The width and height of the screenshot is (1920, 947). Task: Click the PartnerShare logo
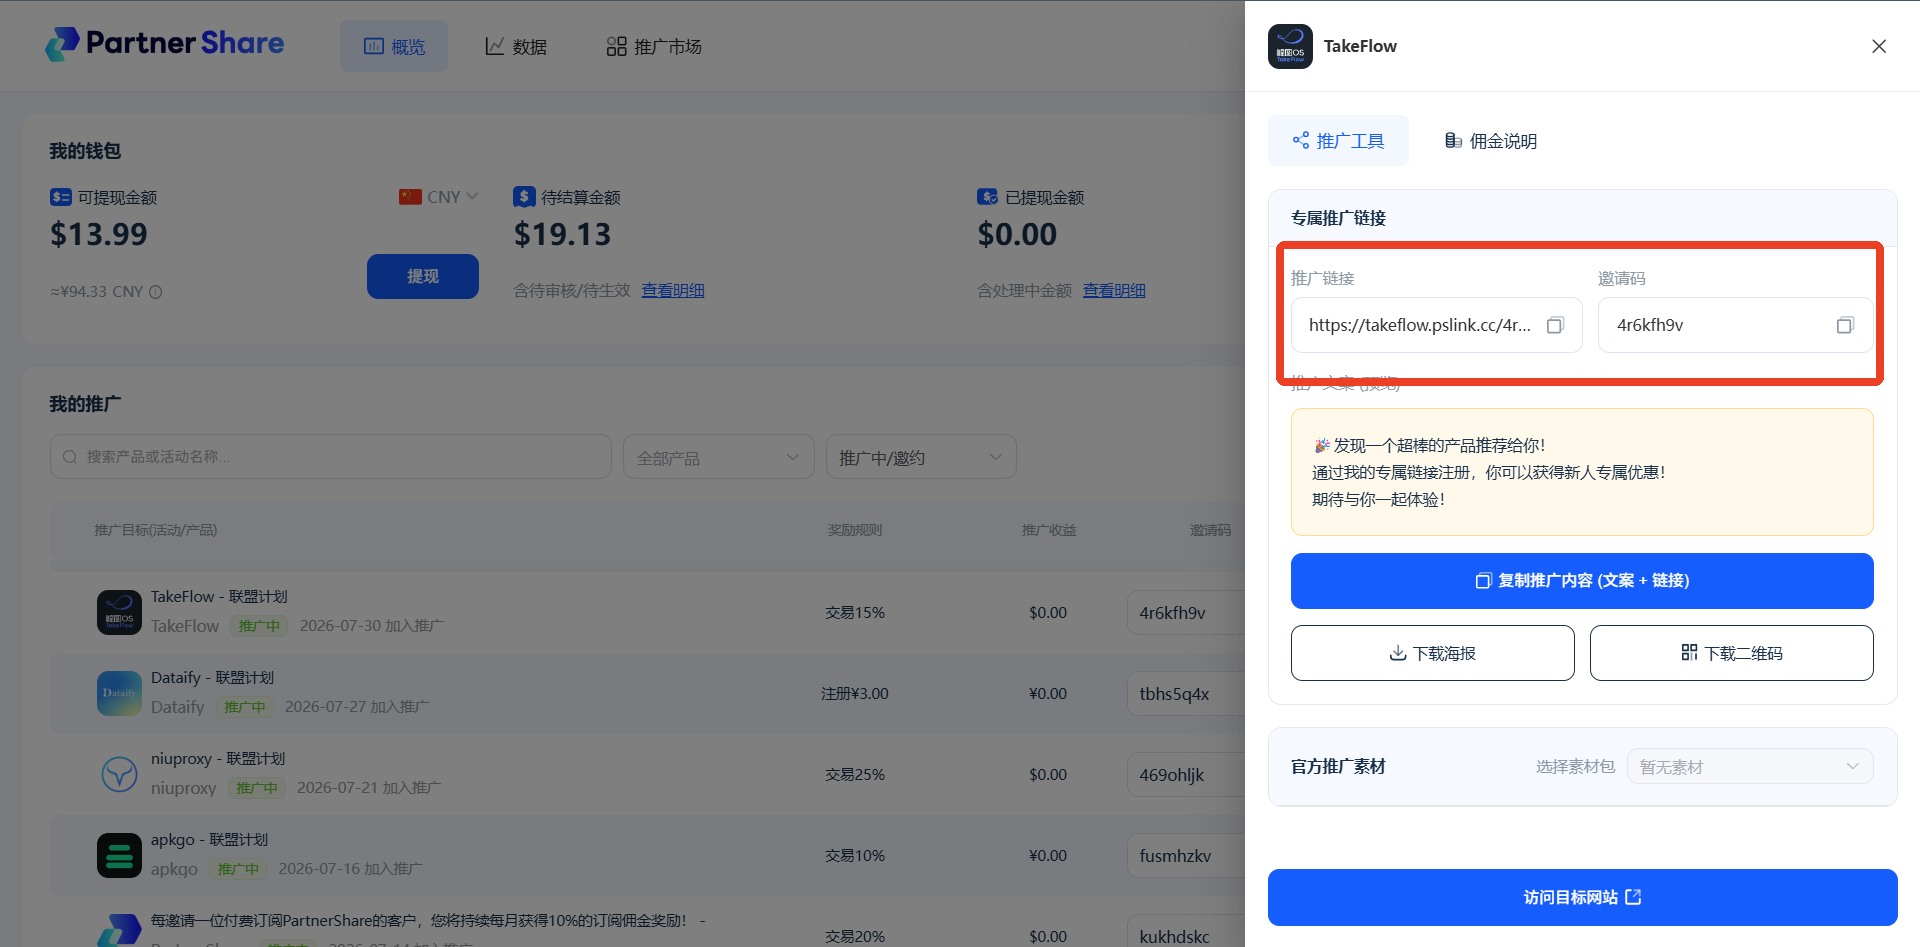point(165,43)
